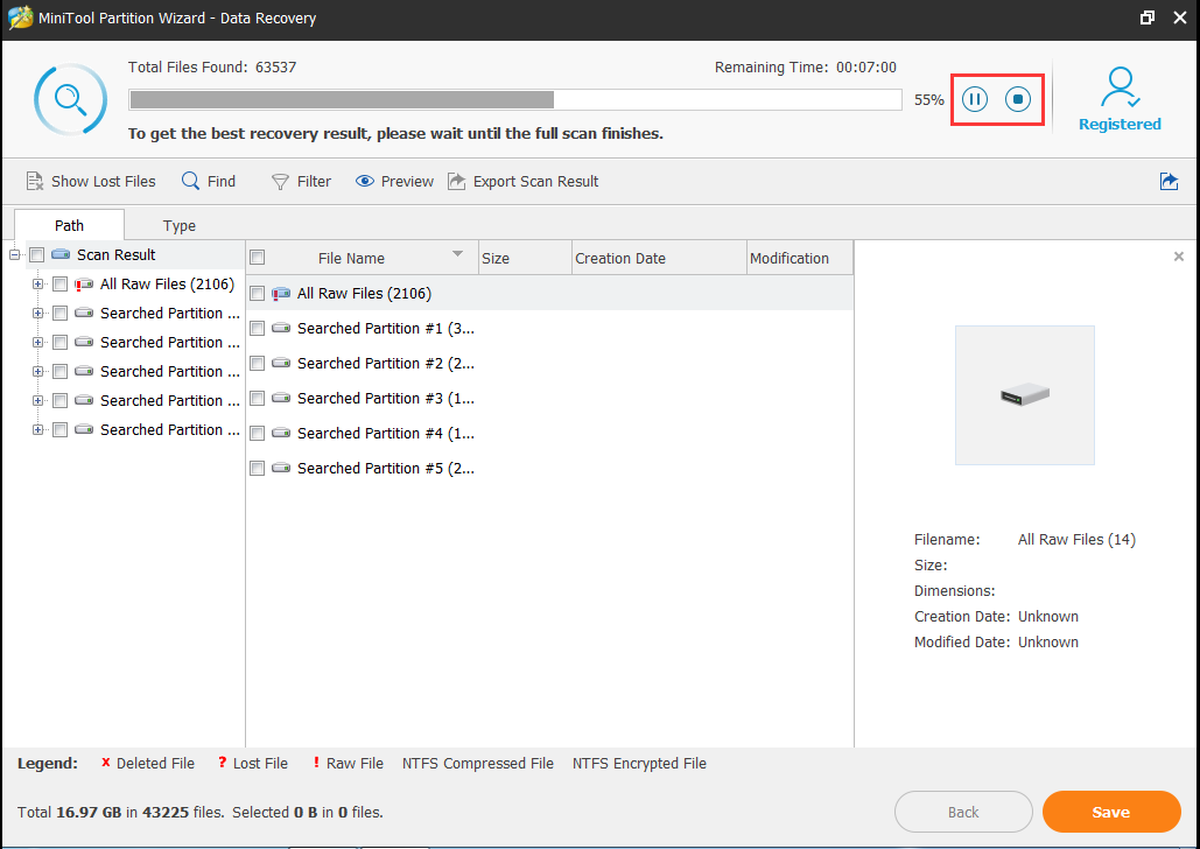The height and width of the screenshot is (849, 1200).
Task: Open the Find magnifier tool
Action: [190, 181]
